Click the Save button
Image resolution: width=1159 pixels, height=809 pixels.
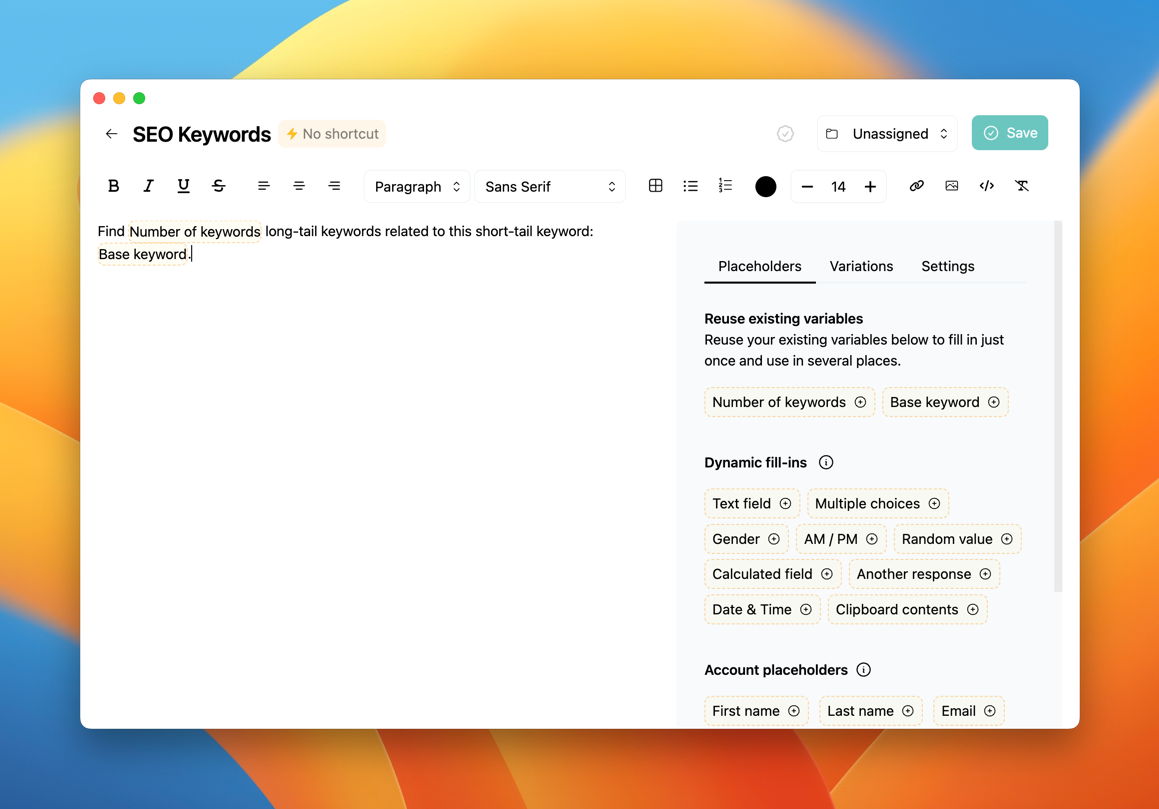(1009, 133)
